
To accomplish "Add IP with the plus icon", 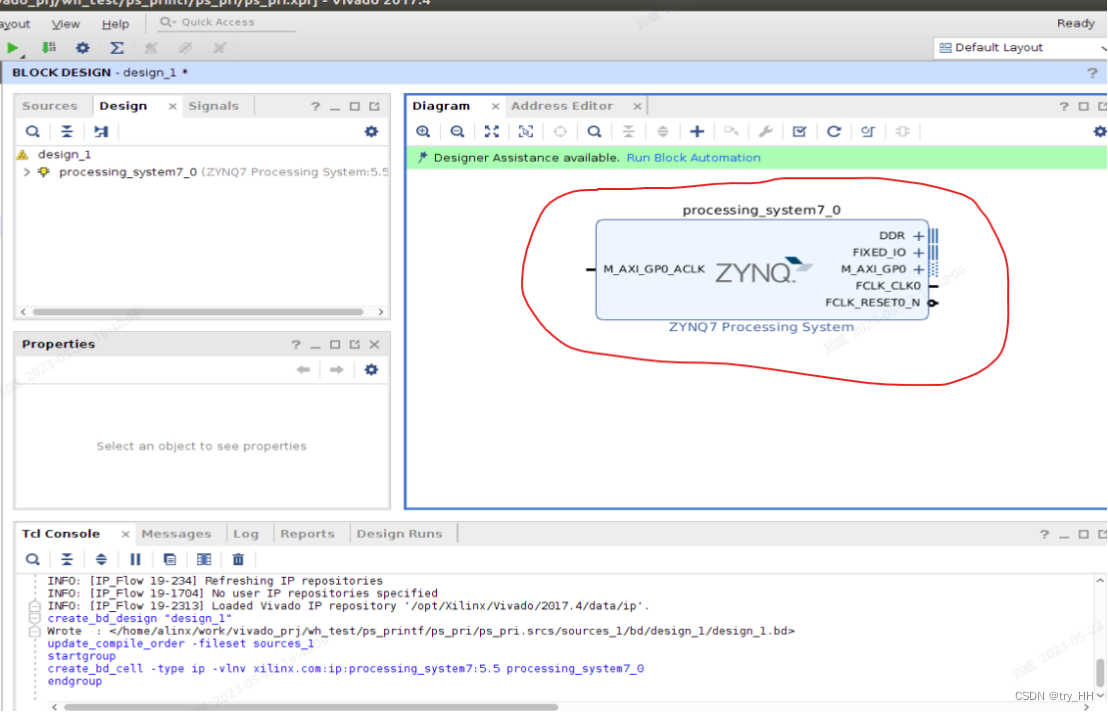I will coord(697,131).
